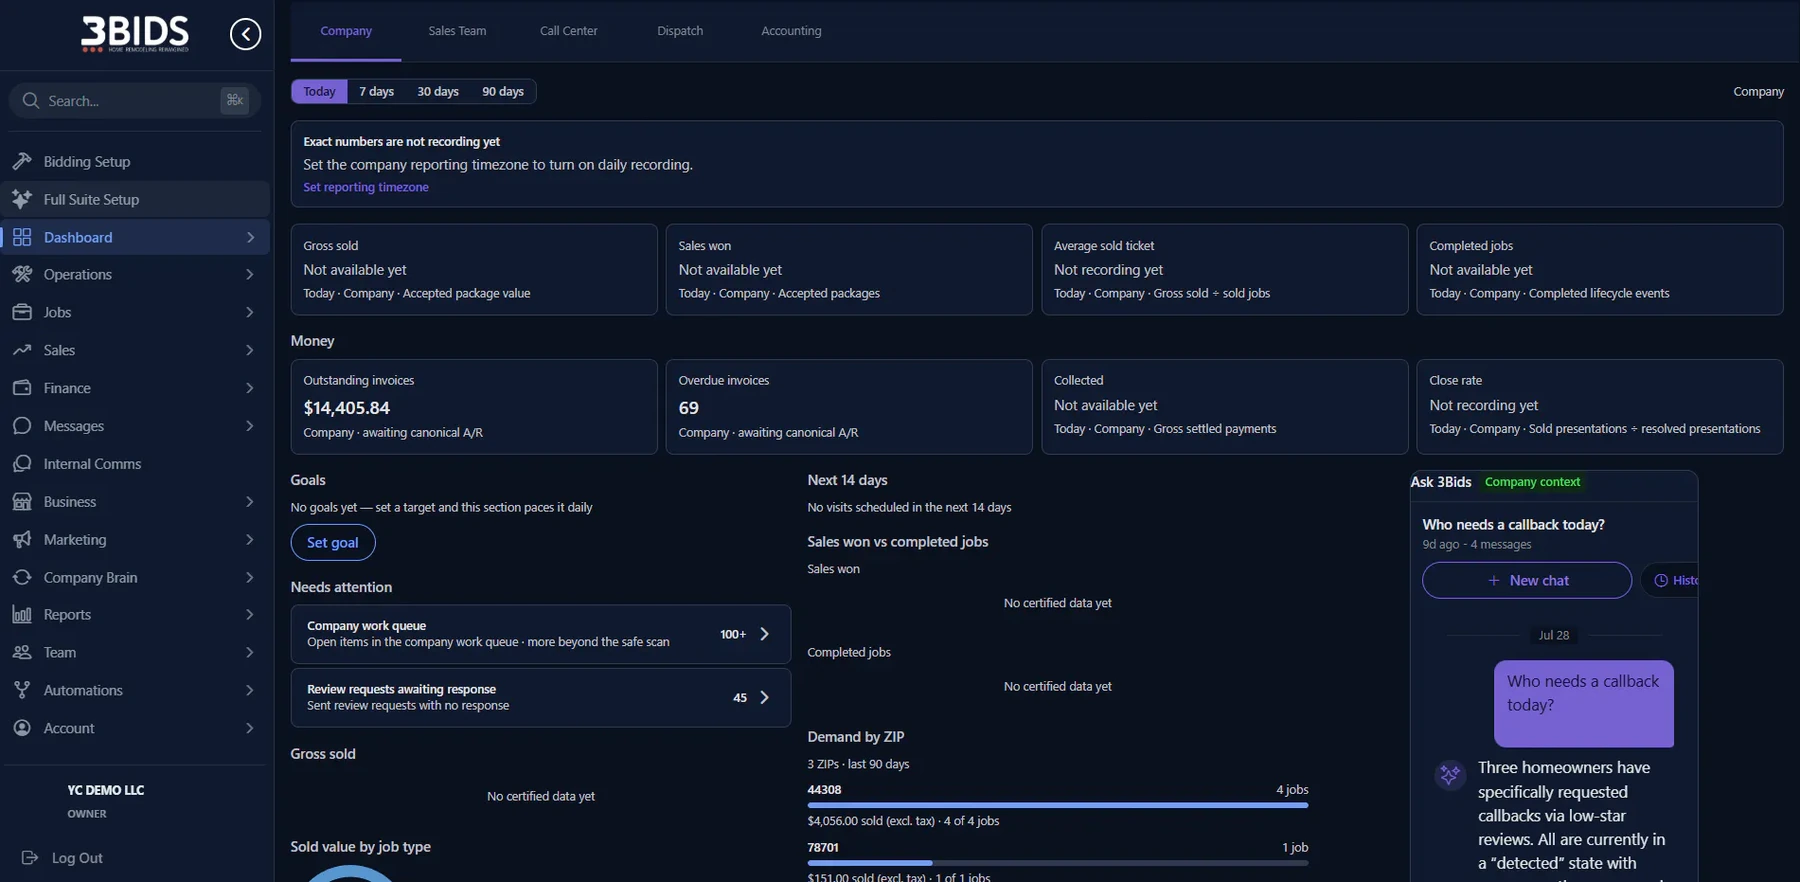Image resolution: width=1800 pixels, height=882 pixels.
Task: Open the Company work queue item
Action: 540,634
